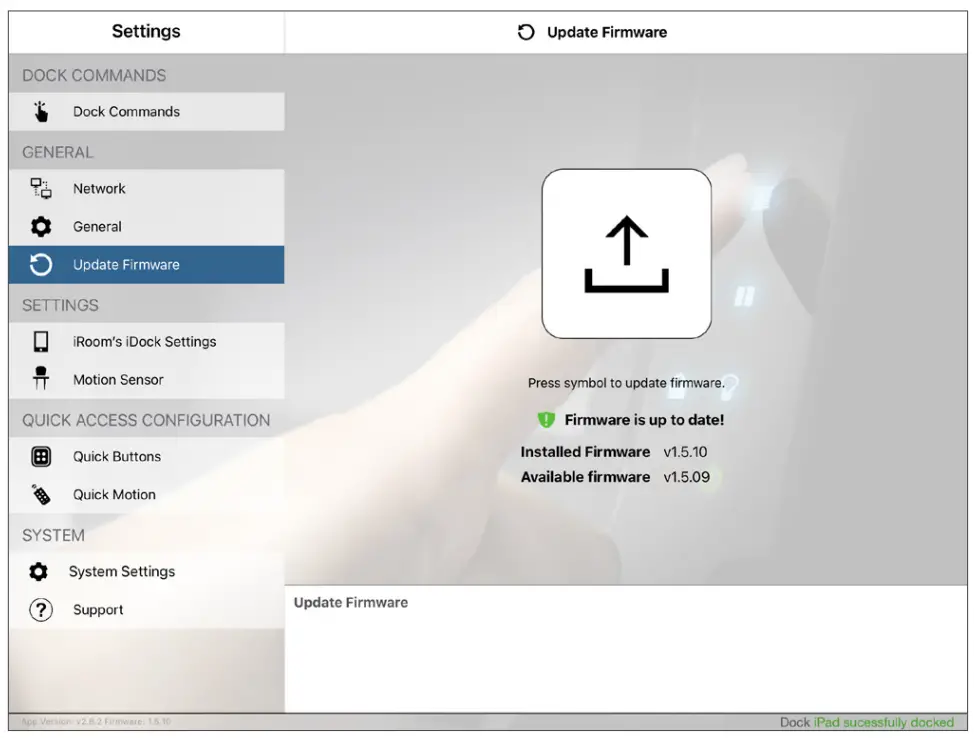Select Update Firmware in the sidebar
Screen dimensions: 974x738
(x=146, y=264)
